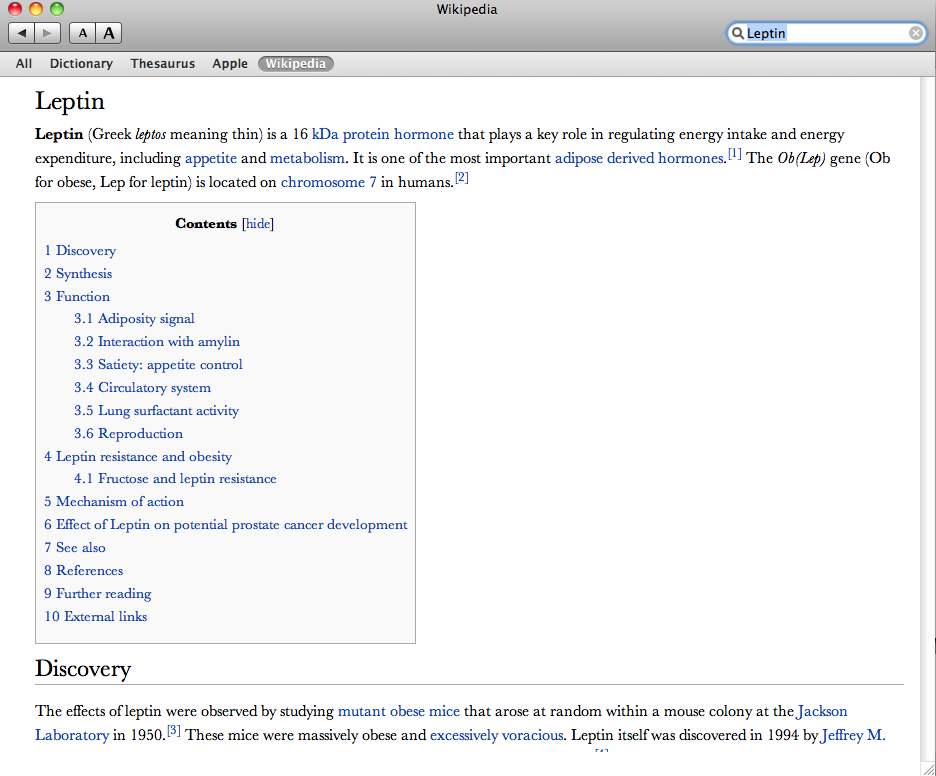Screen dimensions: 936x776
Task: Click footnote reference [1]
Action: click(734, 154)
